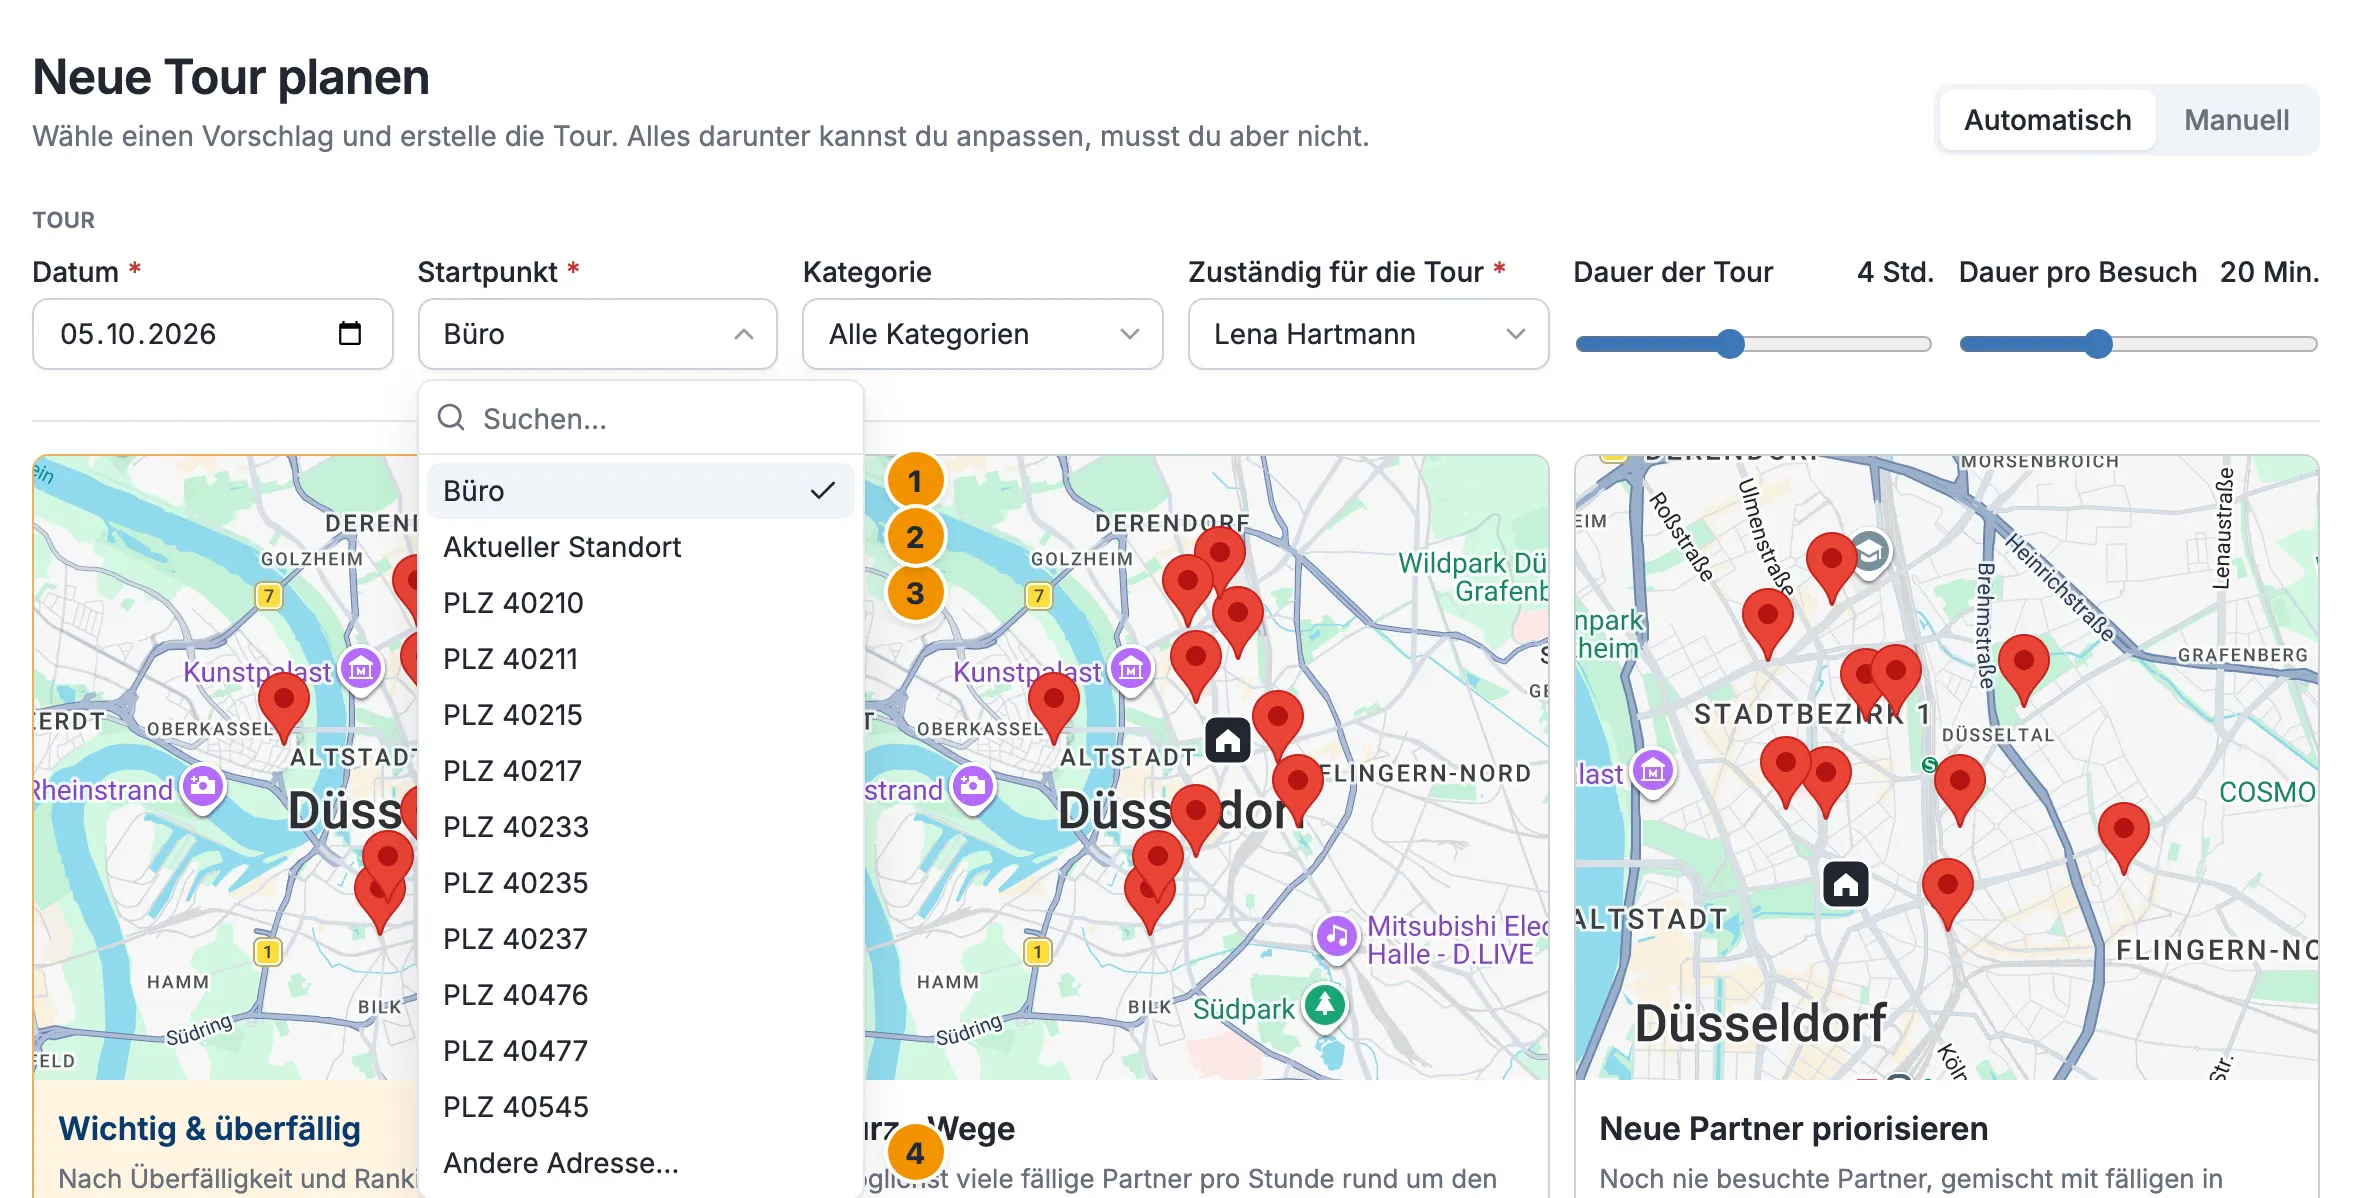2368x1198 pixels.
Task: Choose PLZ 40233 option
Action: [x=640, y=827]
